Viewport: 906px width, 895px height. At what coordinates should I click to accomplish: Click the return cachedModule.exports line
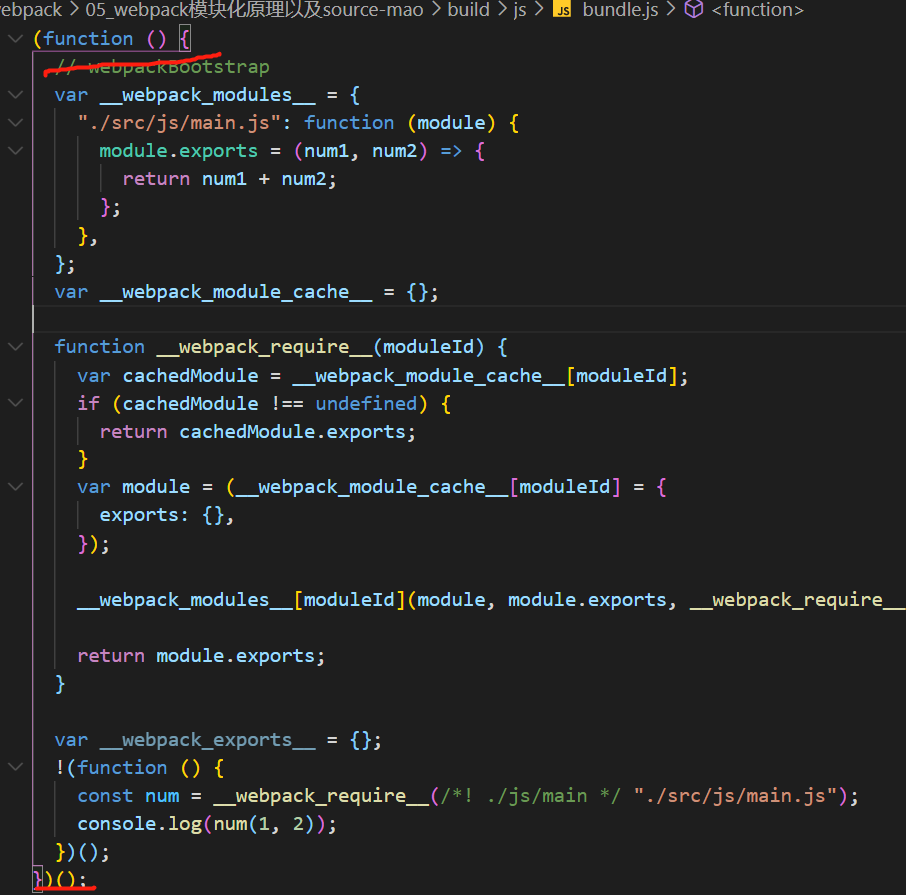coord(258,432)
